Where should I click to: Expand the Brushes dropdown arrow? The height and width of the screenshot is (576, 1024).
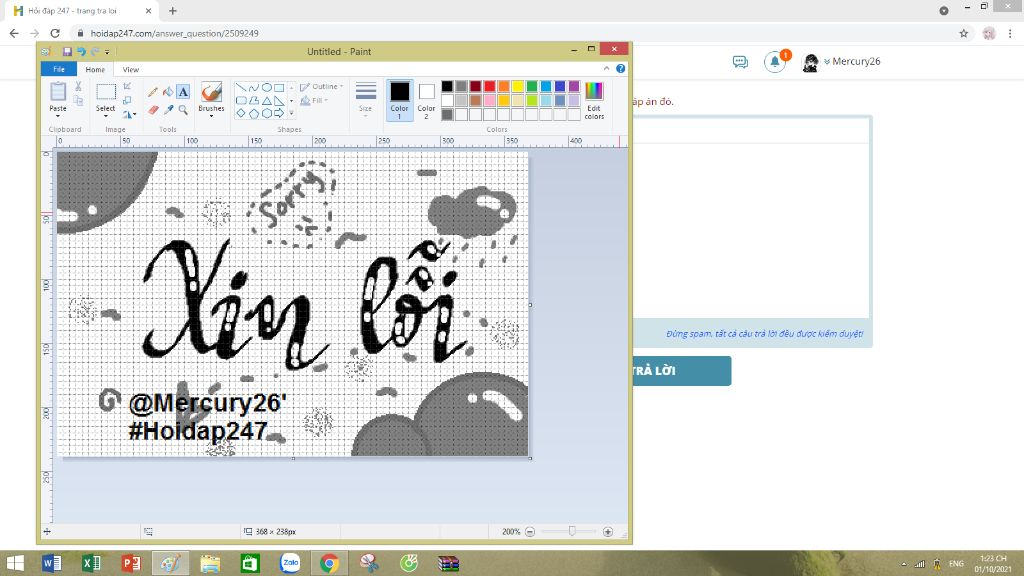211,116
